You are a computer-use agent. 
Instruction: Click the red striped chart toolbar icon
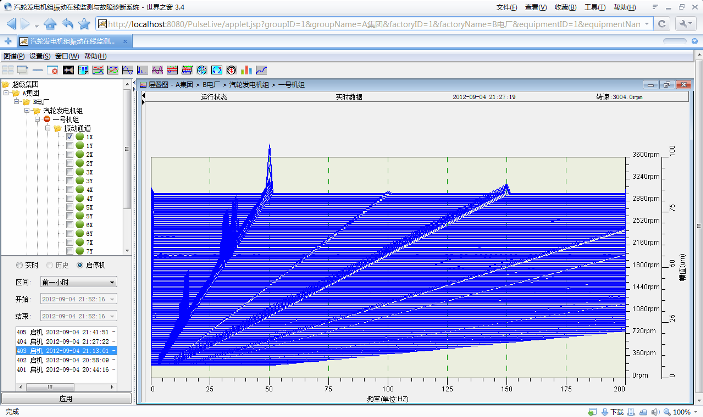click(x=172, y=70)
